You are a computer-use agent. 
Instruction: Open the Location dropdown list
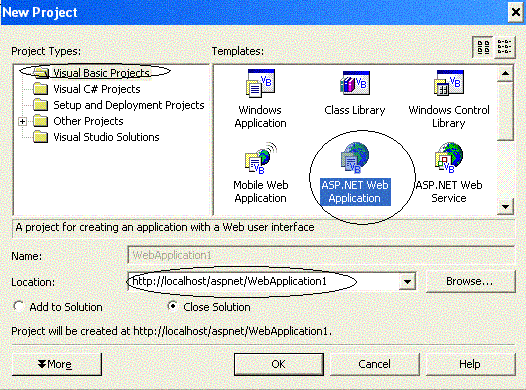pyautogui.click(x=407, y=281)
